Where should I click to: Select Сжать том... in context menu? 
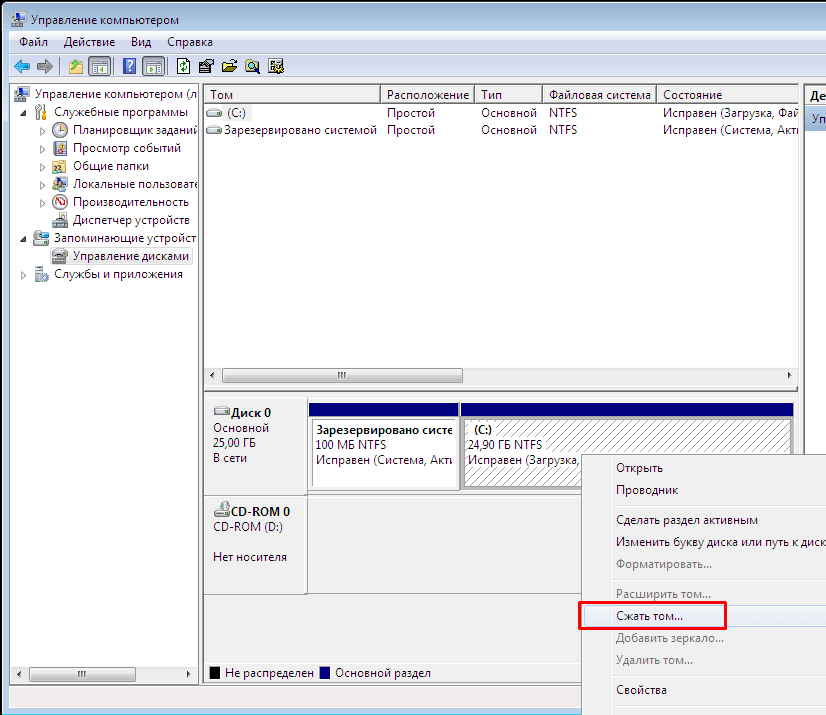(x=650, y=616)
